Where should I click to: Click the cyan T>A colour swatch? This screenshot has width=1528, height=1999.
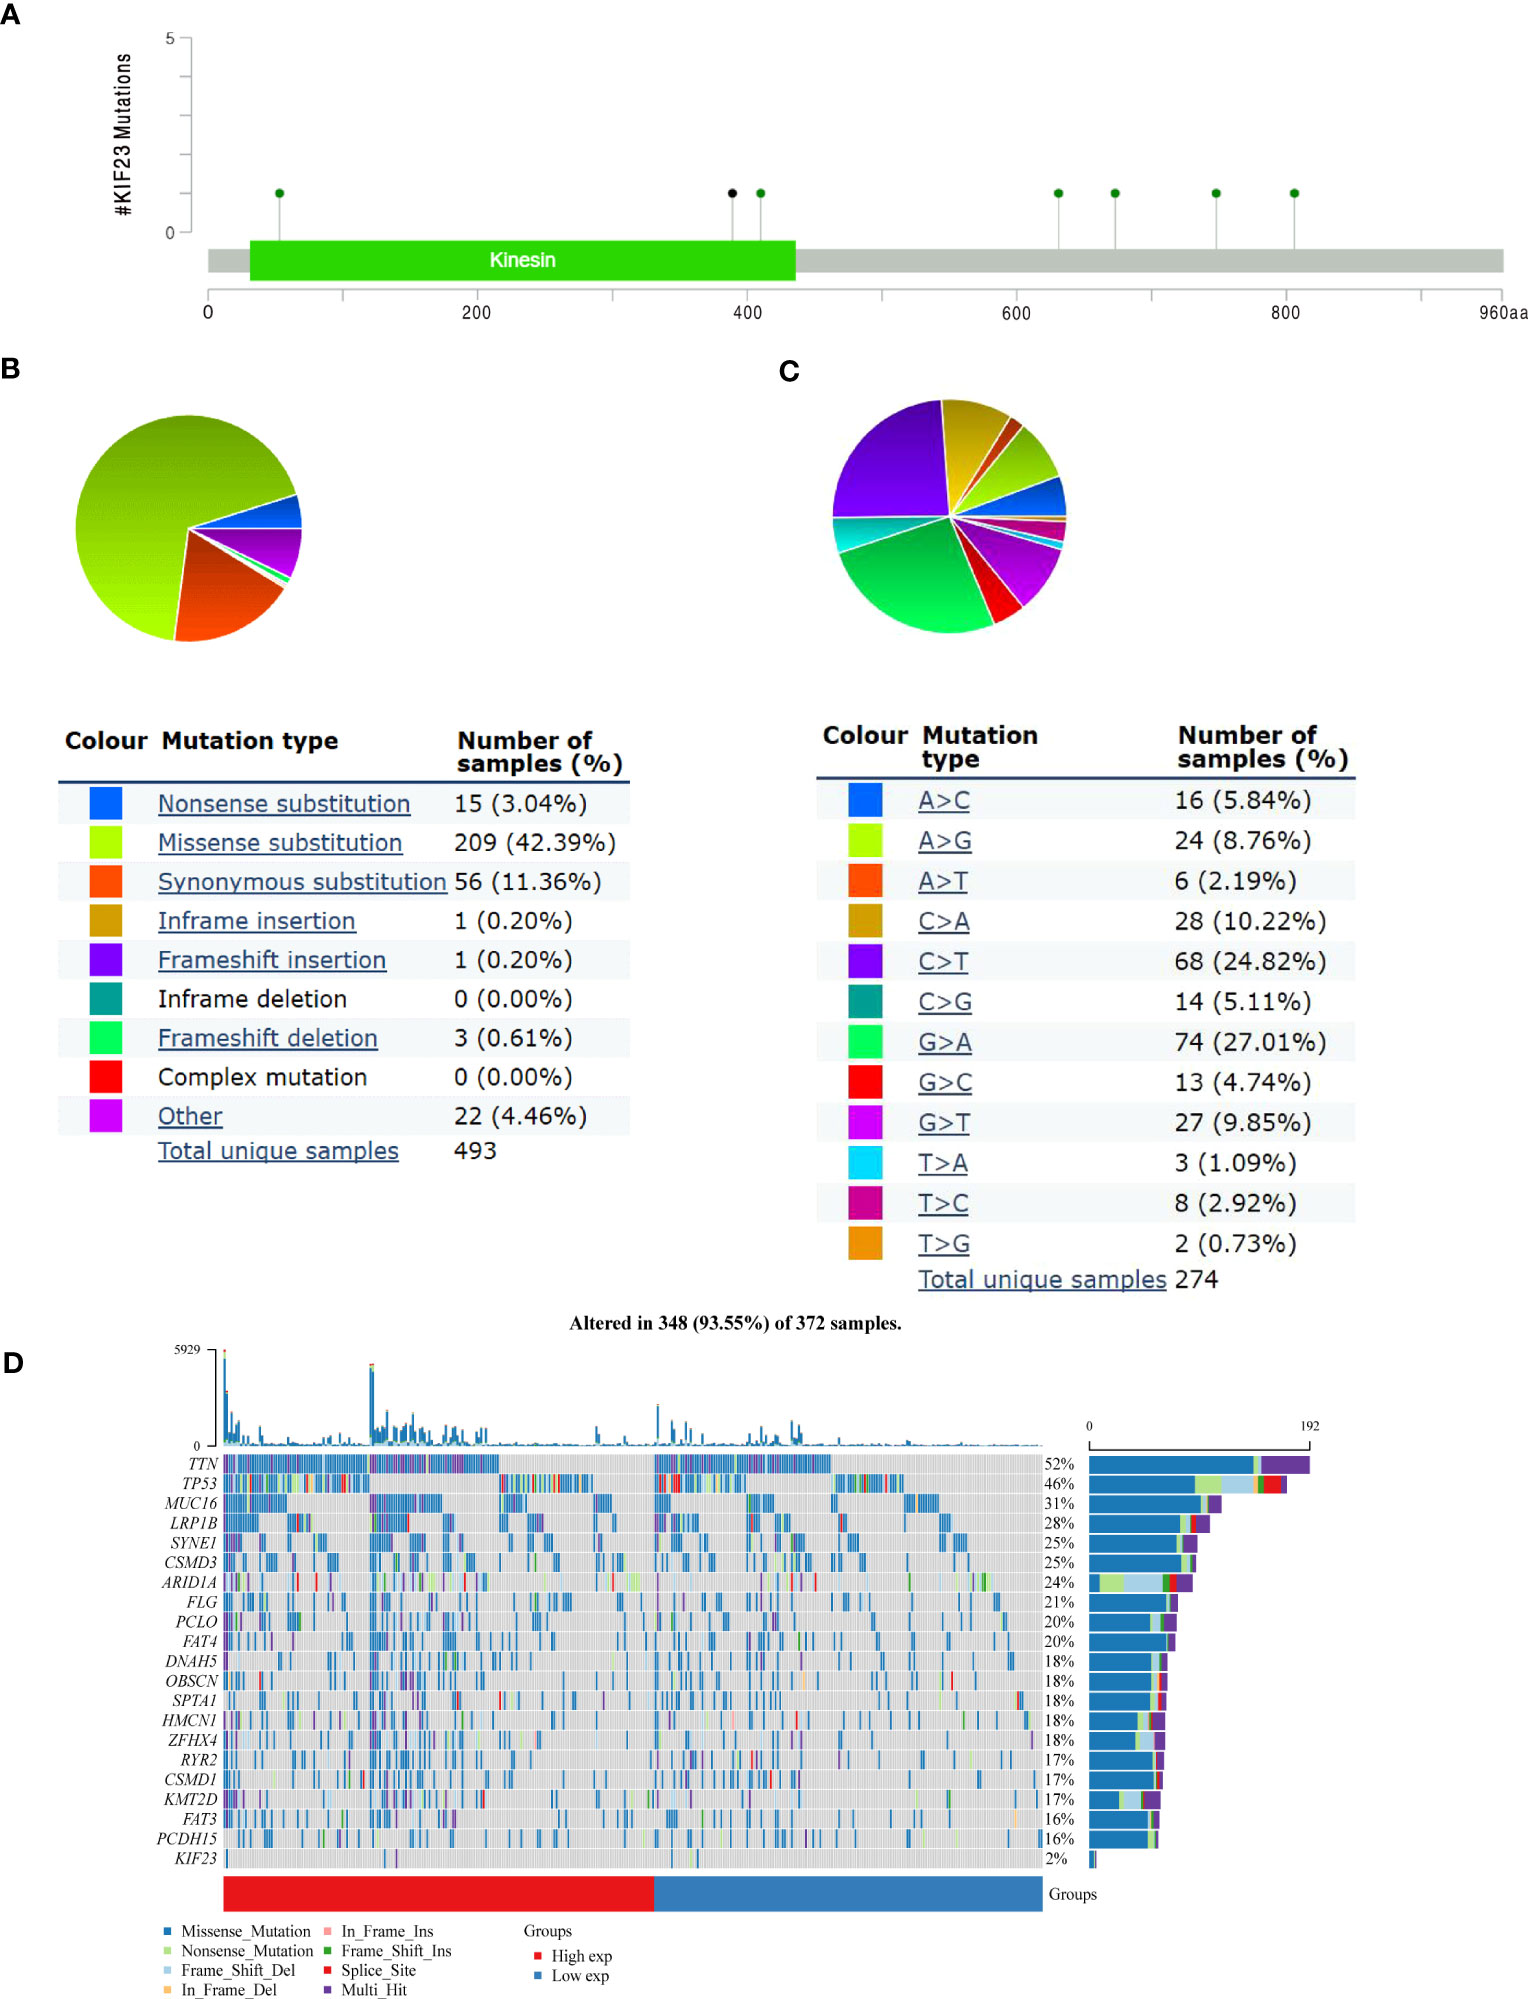[x=865, y=1163]
